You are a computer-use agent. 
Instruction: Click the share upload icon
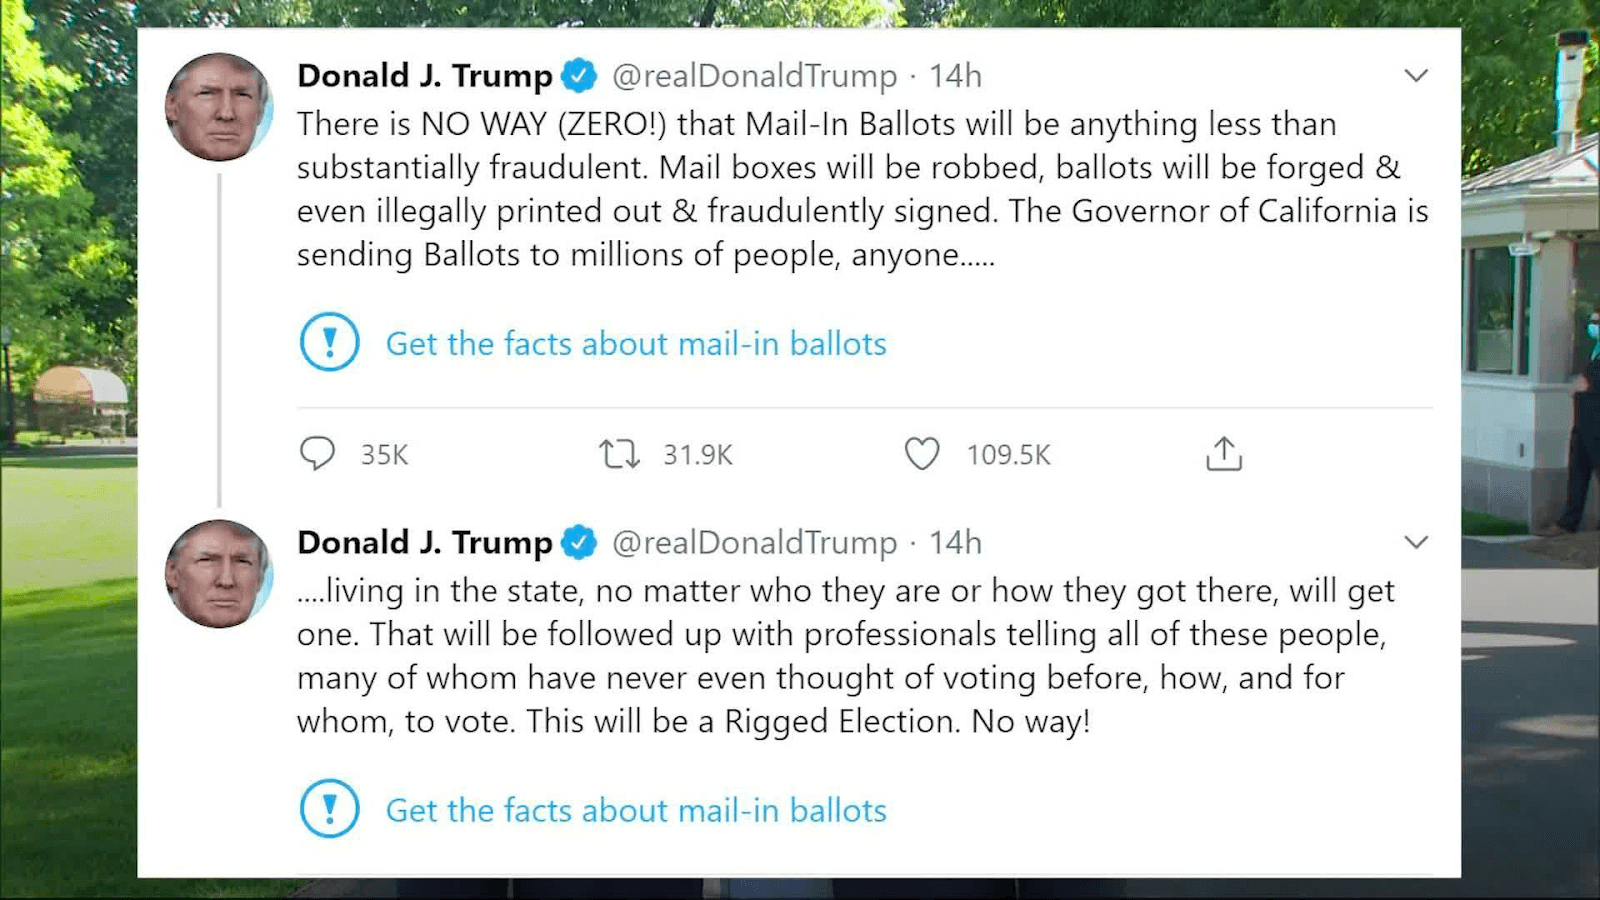coord(1223,454)
